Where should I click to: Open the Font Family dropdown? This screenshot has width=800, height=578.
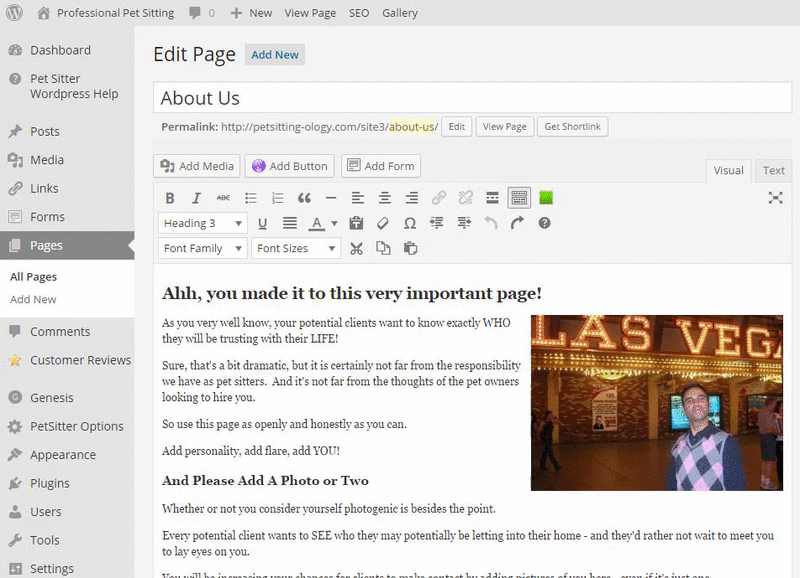click(203, 248)
